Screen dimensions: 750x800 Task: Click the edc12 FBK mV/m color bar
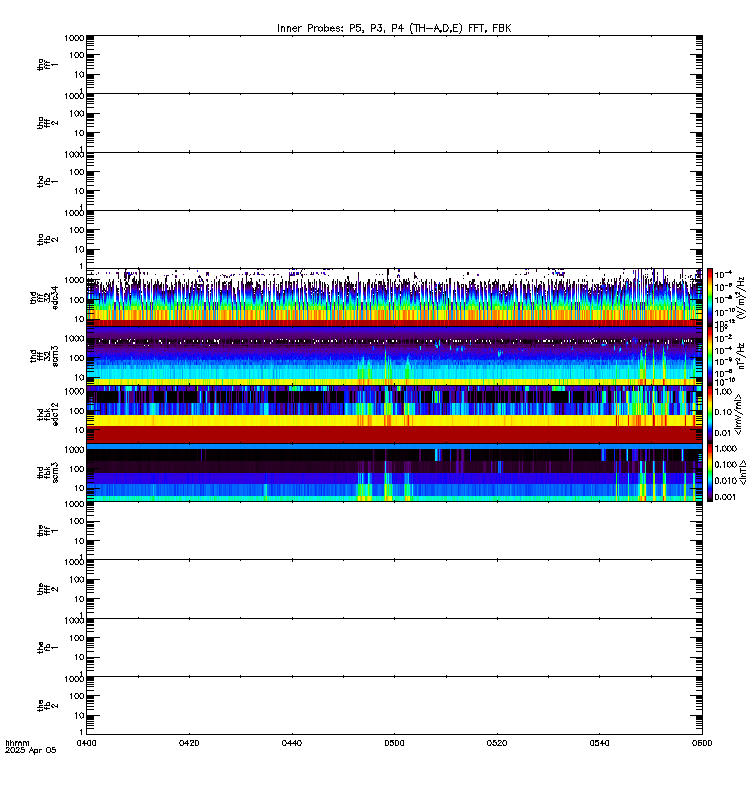(710, 414)
